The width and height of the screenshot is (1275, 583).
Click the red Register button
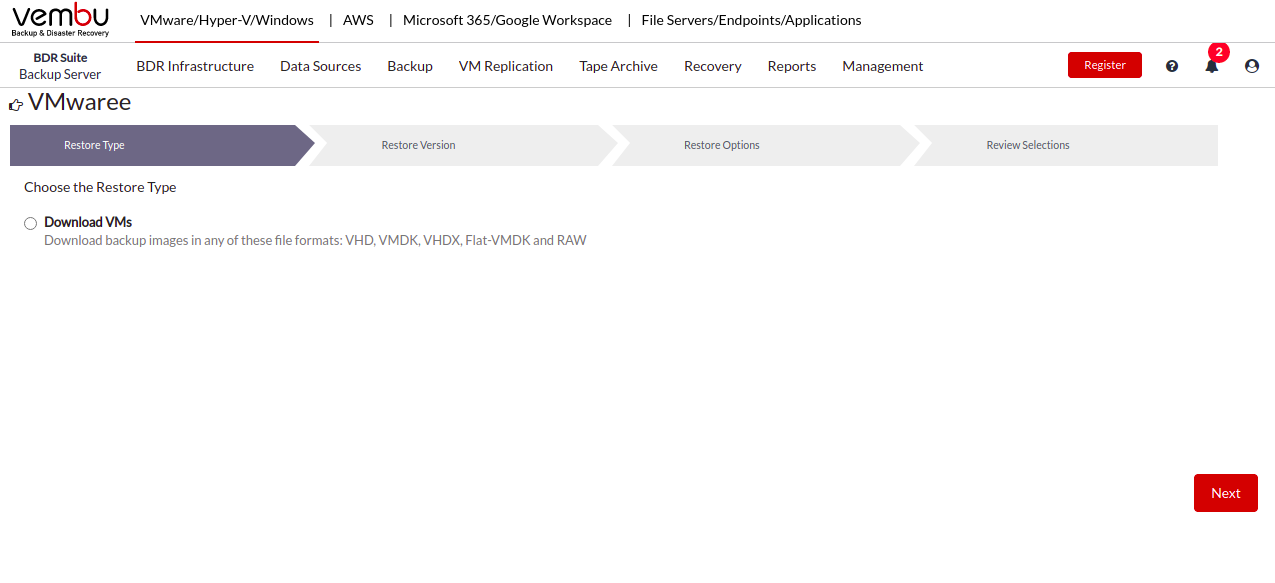click(1105, 65)
